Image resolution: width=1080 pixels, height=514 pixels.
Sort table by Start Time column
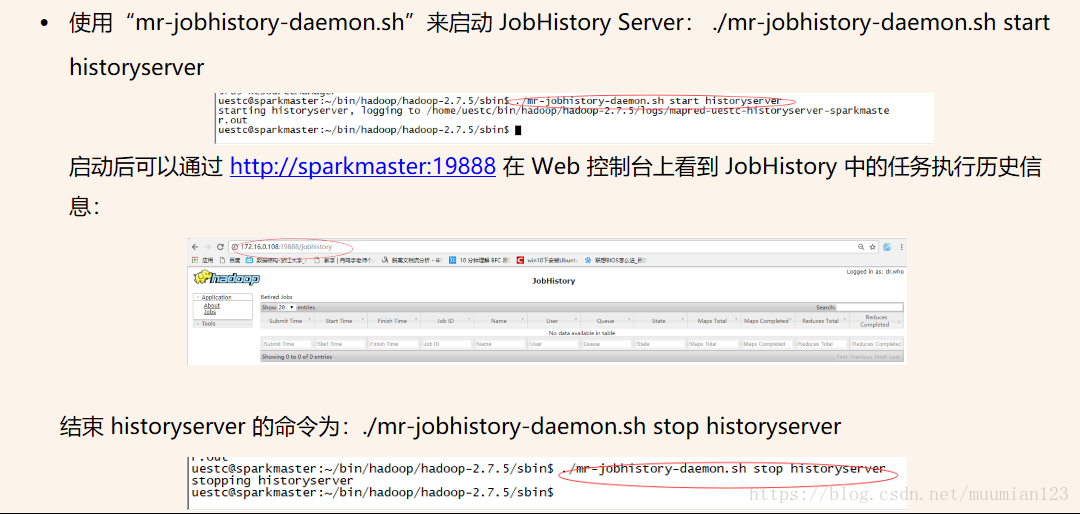pyautogui.click(x=341, y=320)
